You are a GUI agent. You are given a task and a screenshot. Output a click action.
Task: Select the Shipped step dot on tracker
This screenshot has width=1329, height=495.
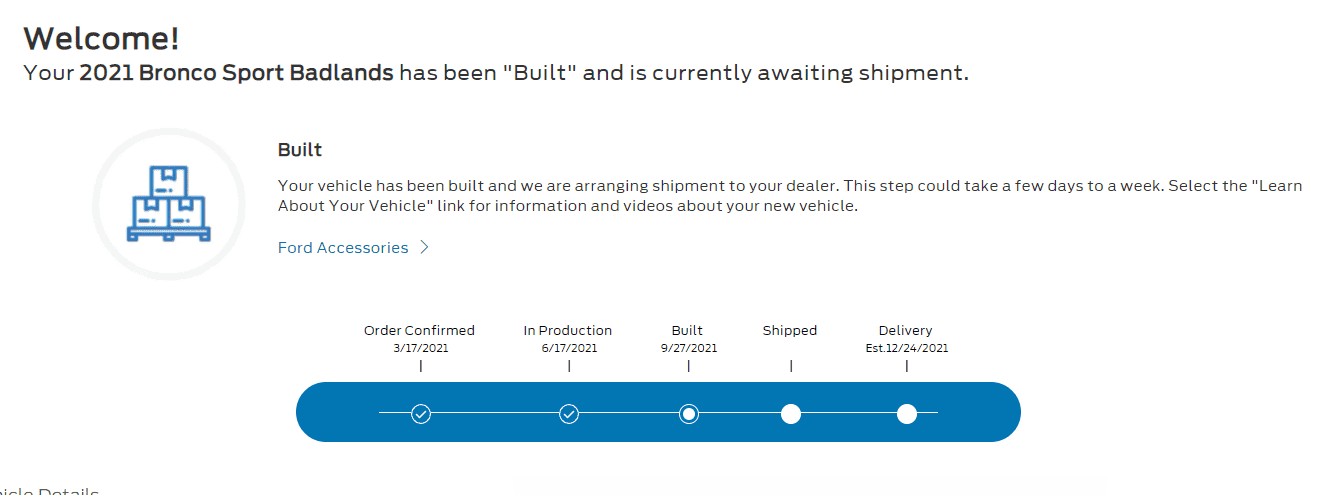[x=791, y=413]
